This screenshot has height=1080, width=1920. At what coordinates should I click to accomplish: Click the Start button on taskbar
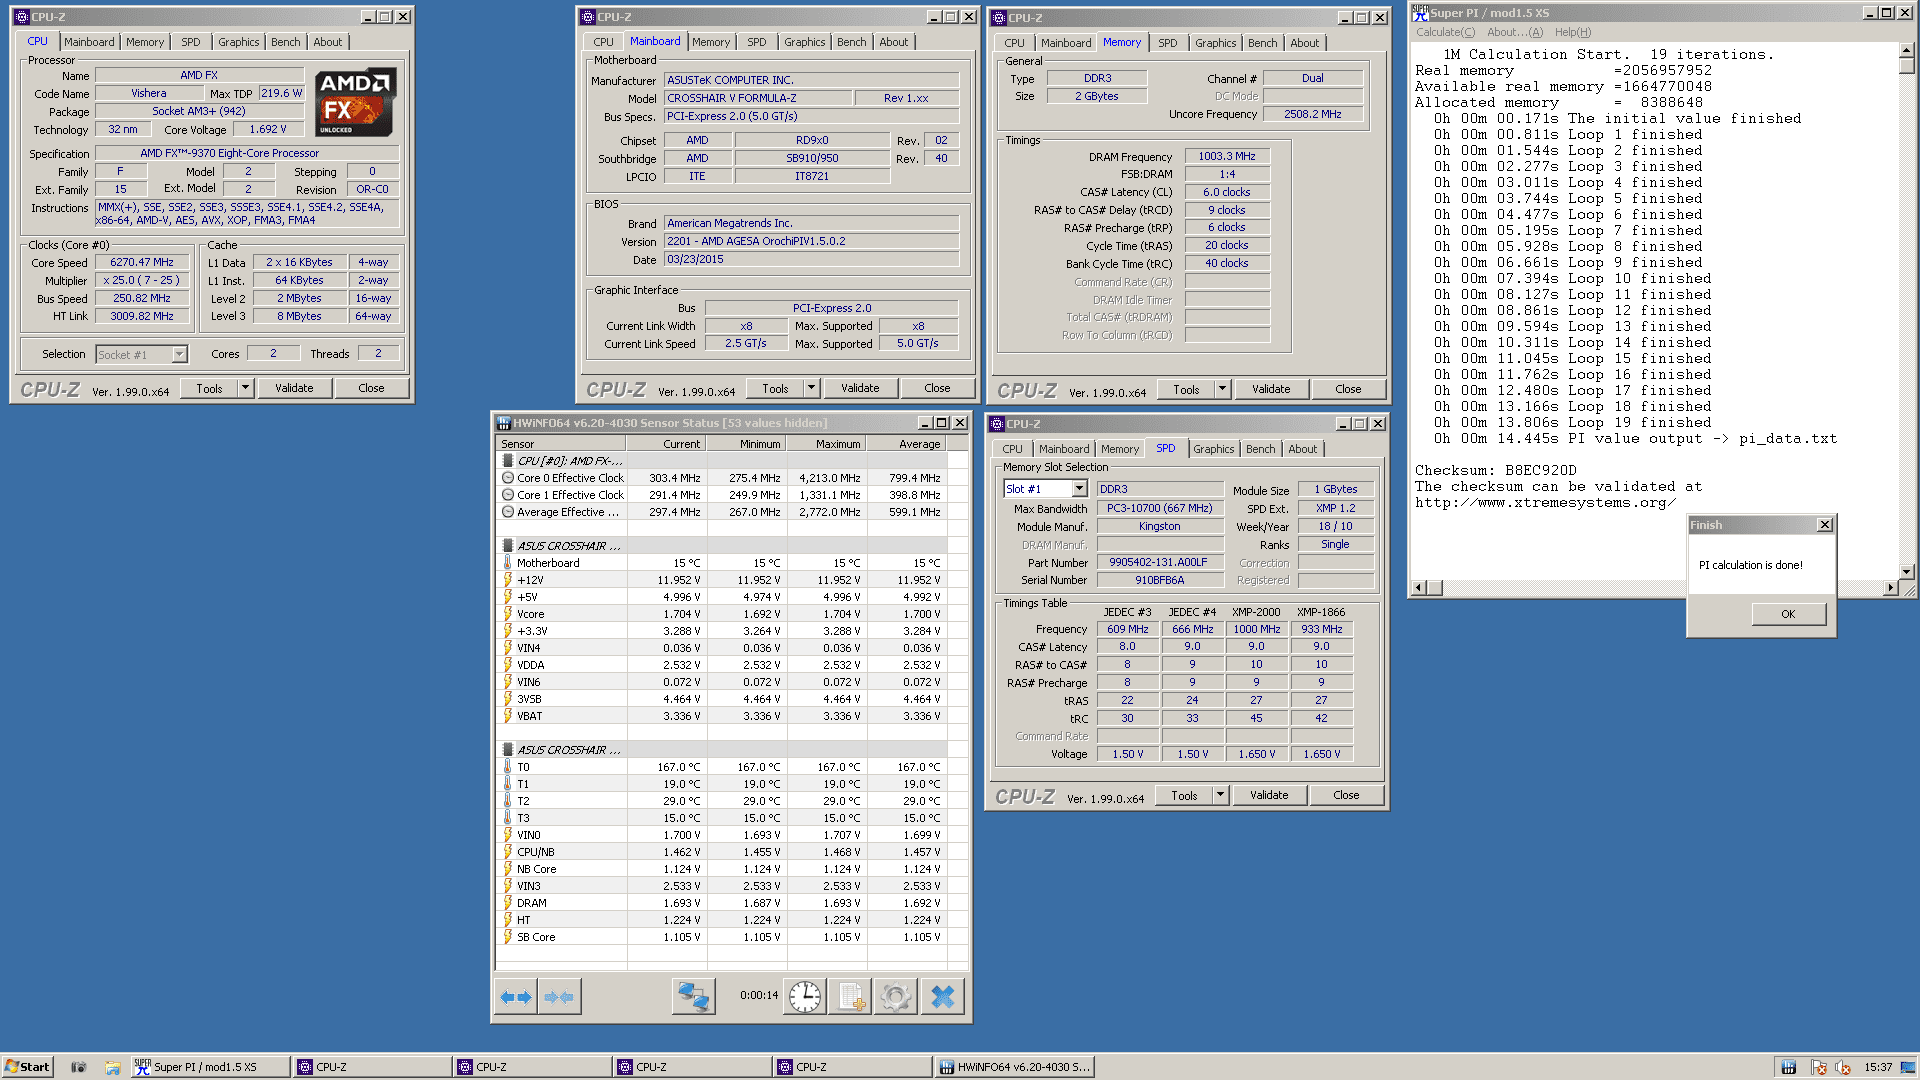click(27, 1067)
